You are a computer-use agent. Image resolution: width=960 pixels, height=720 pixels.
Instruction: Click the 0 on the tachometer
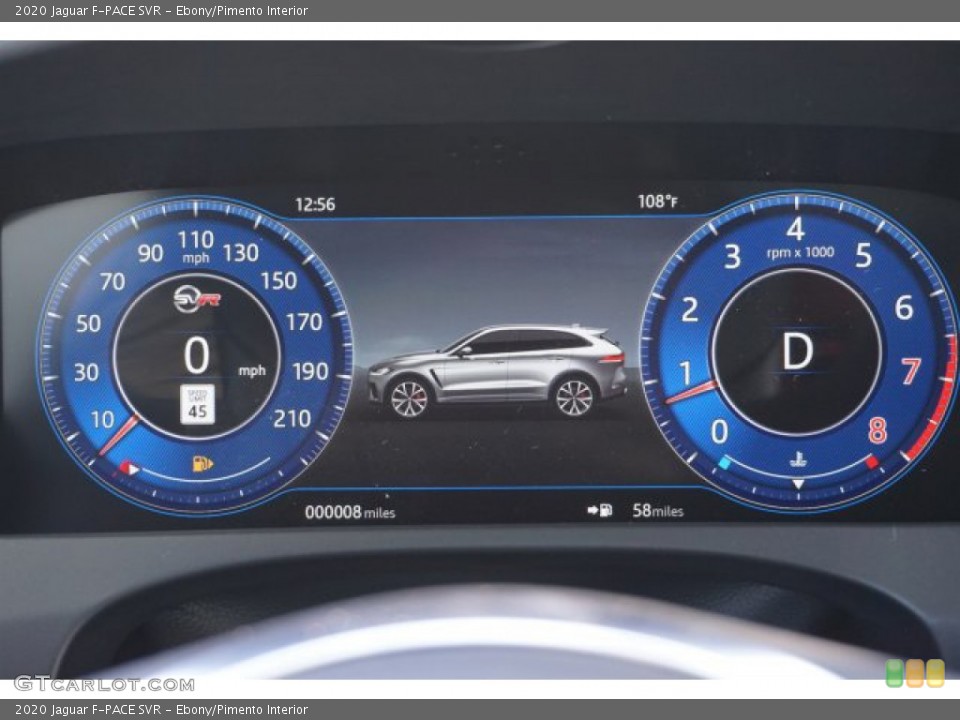click(x=719, y=432)
